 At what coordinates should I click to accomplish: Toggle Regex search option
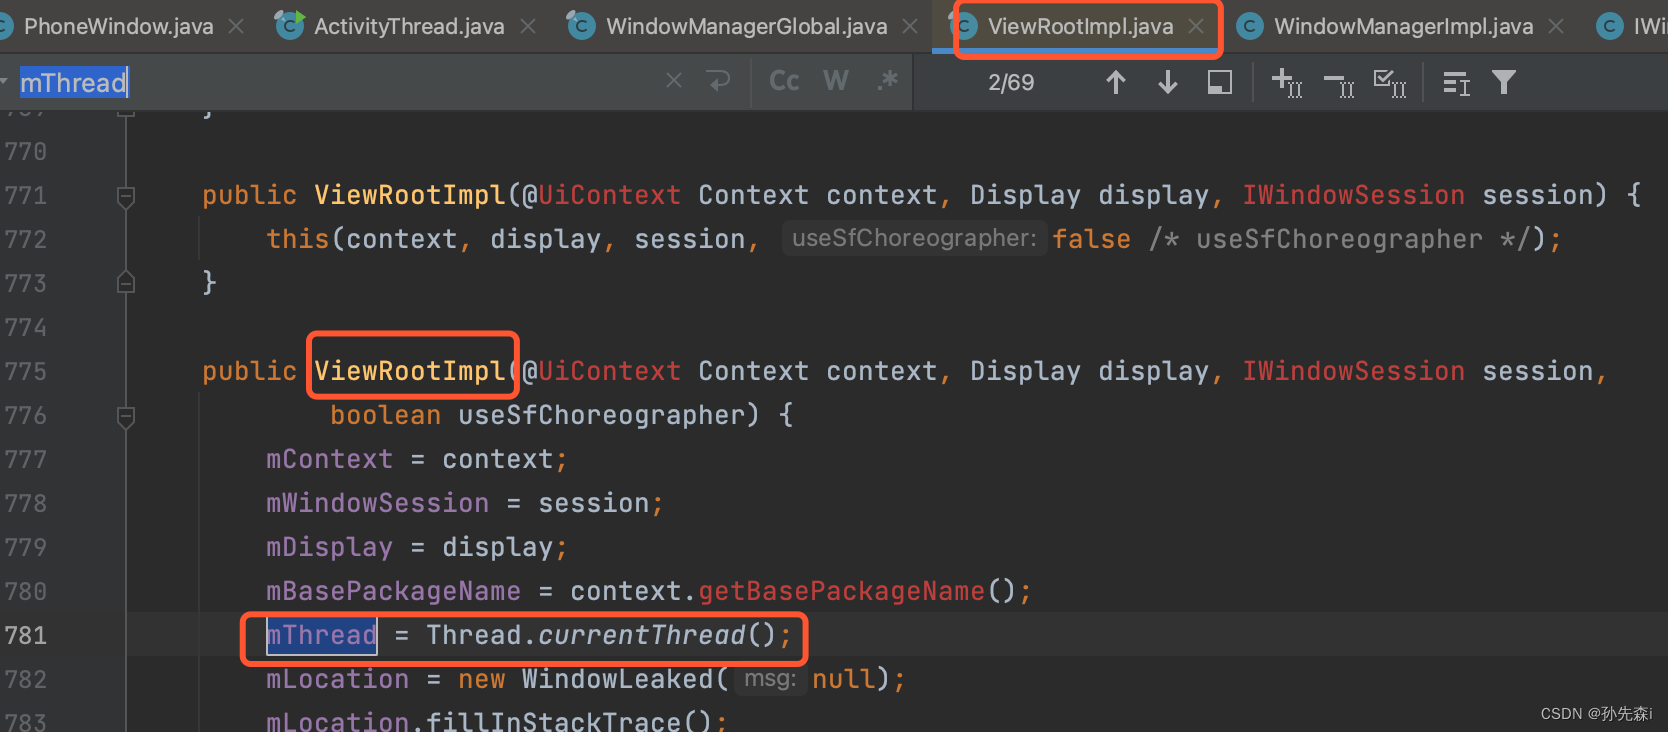pos(887,81)
